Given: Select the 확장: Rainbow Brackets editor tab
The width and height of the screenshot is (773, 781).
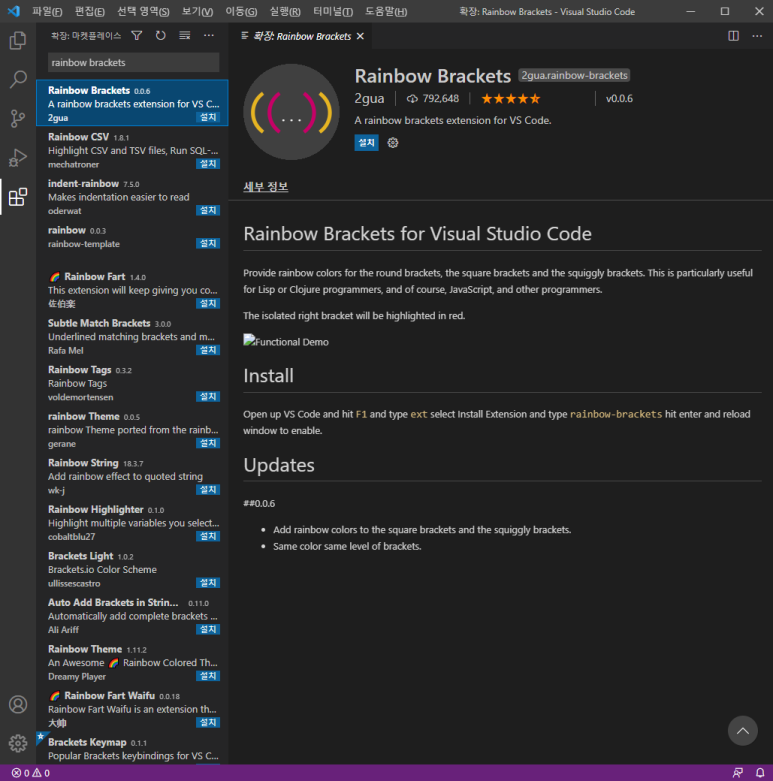Looking at the screenshot, I should pyautogui.click(x=302, y=36).
